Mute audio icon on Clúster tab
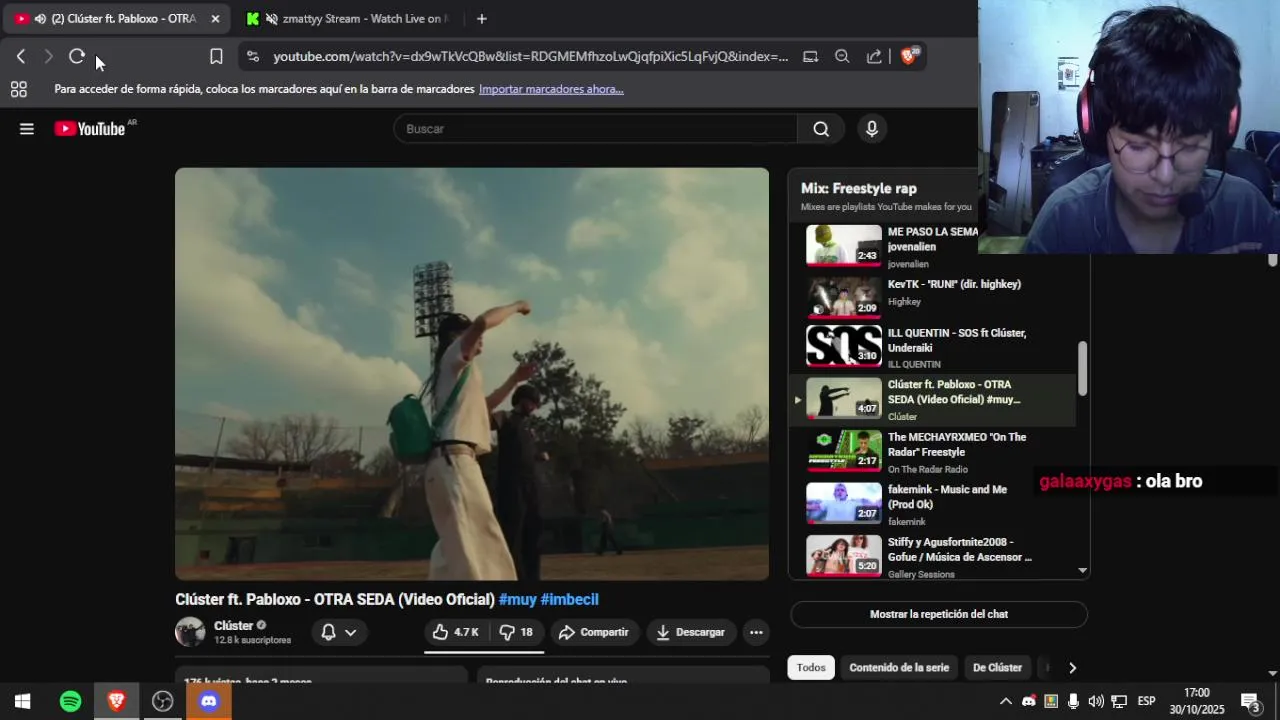Viewport: 1280px width, 720px height. 40,19
